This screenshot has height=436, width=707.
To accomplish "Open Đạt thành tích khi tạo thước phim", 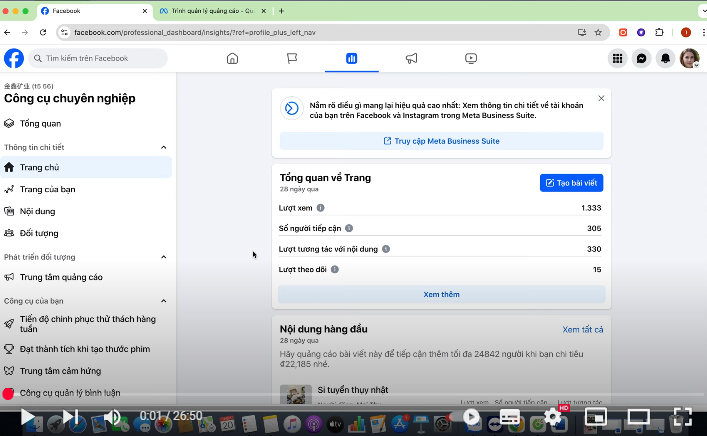I will pyautogui.click(x=86, y=349).
